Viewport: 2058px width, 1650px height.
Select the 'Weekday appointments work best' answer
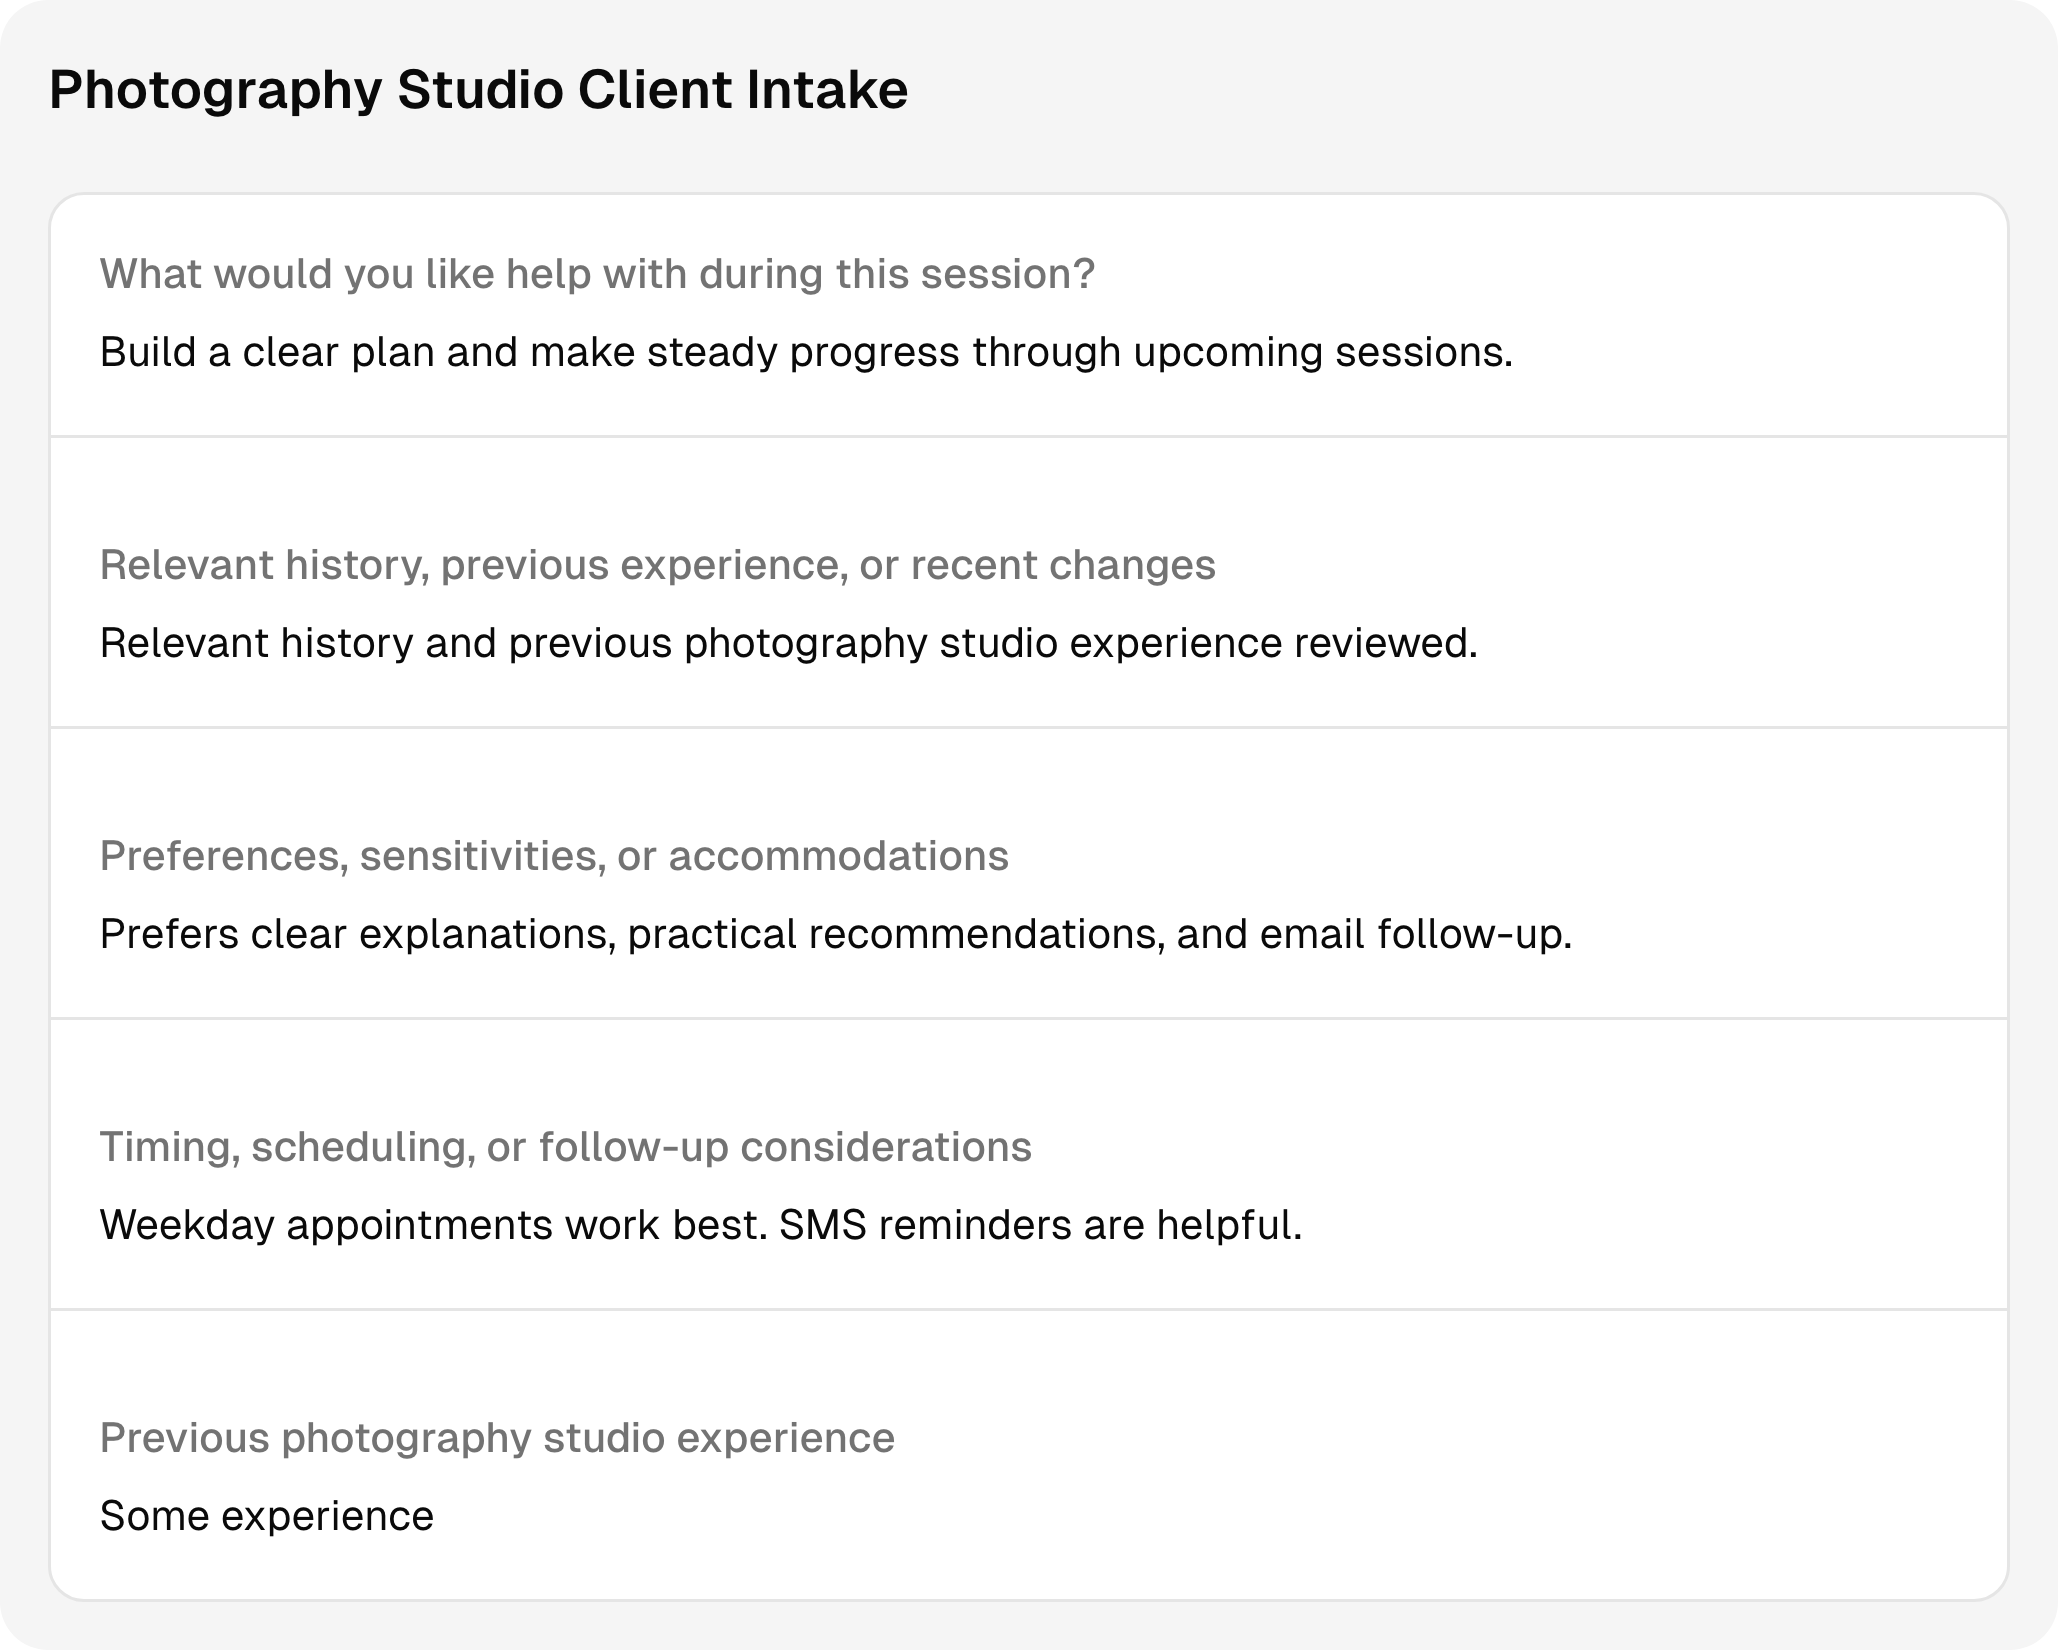(701, 1225)
